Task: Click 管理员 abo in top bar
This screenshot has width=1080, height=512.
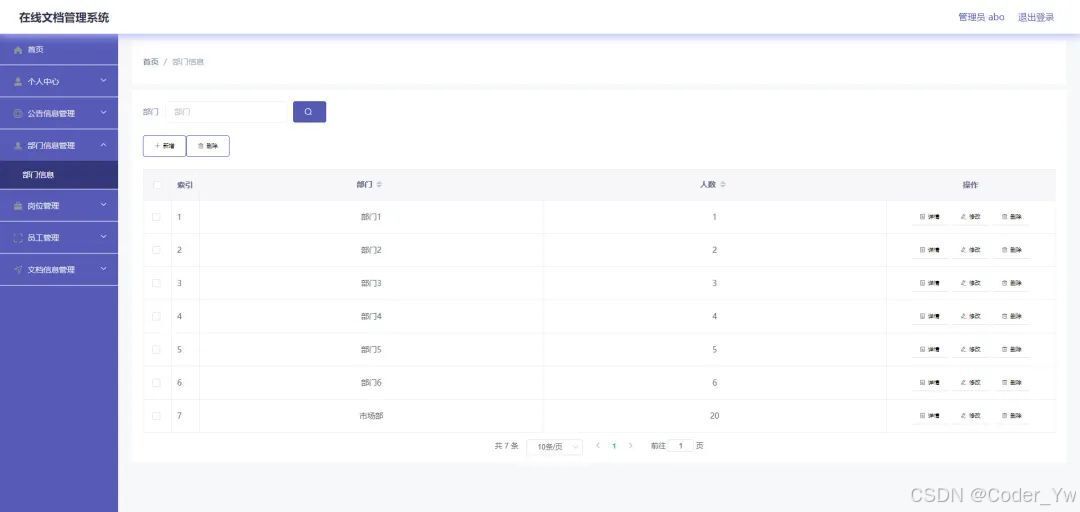Action: click(x=981, y=17)
